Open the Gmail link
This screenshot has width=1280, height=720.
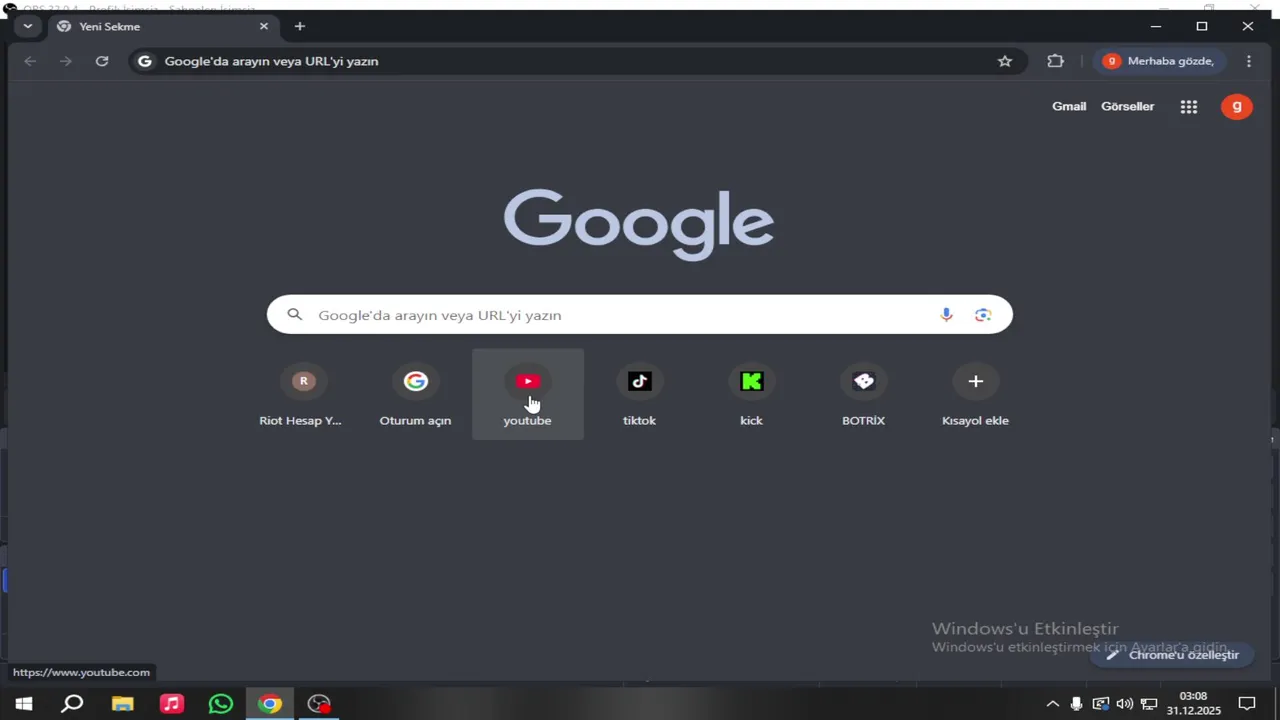(x=1069, y=106)
